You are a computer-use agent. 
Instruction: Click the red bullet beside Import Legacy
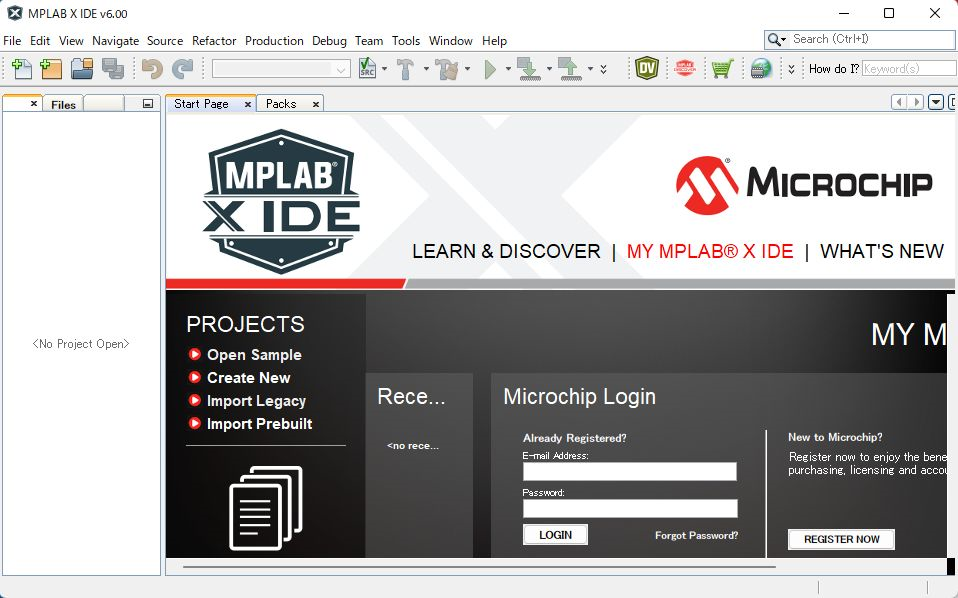pos(195,401)
